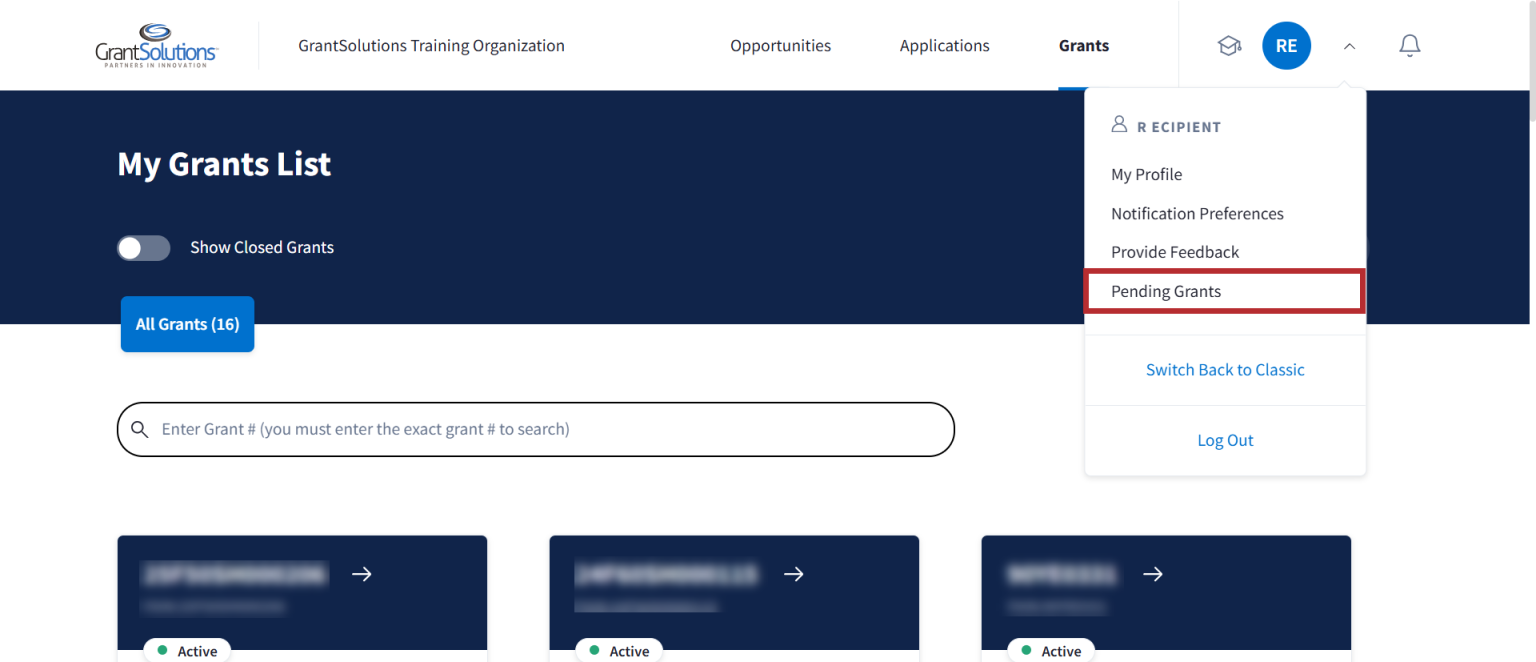The image size is (1536, 662).
Task: Select the All Grants (16) tab
Action: [x=187, y=324]
